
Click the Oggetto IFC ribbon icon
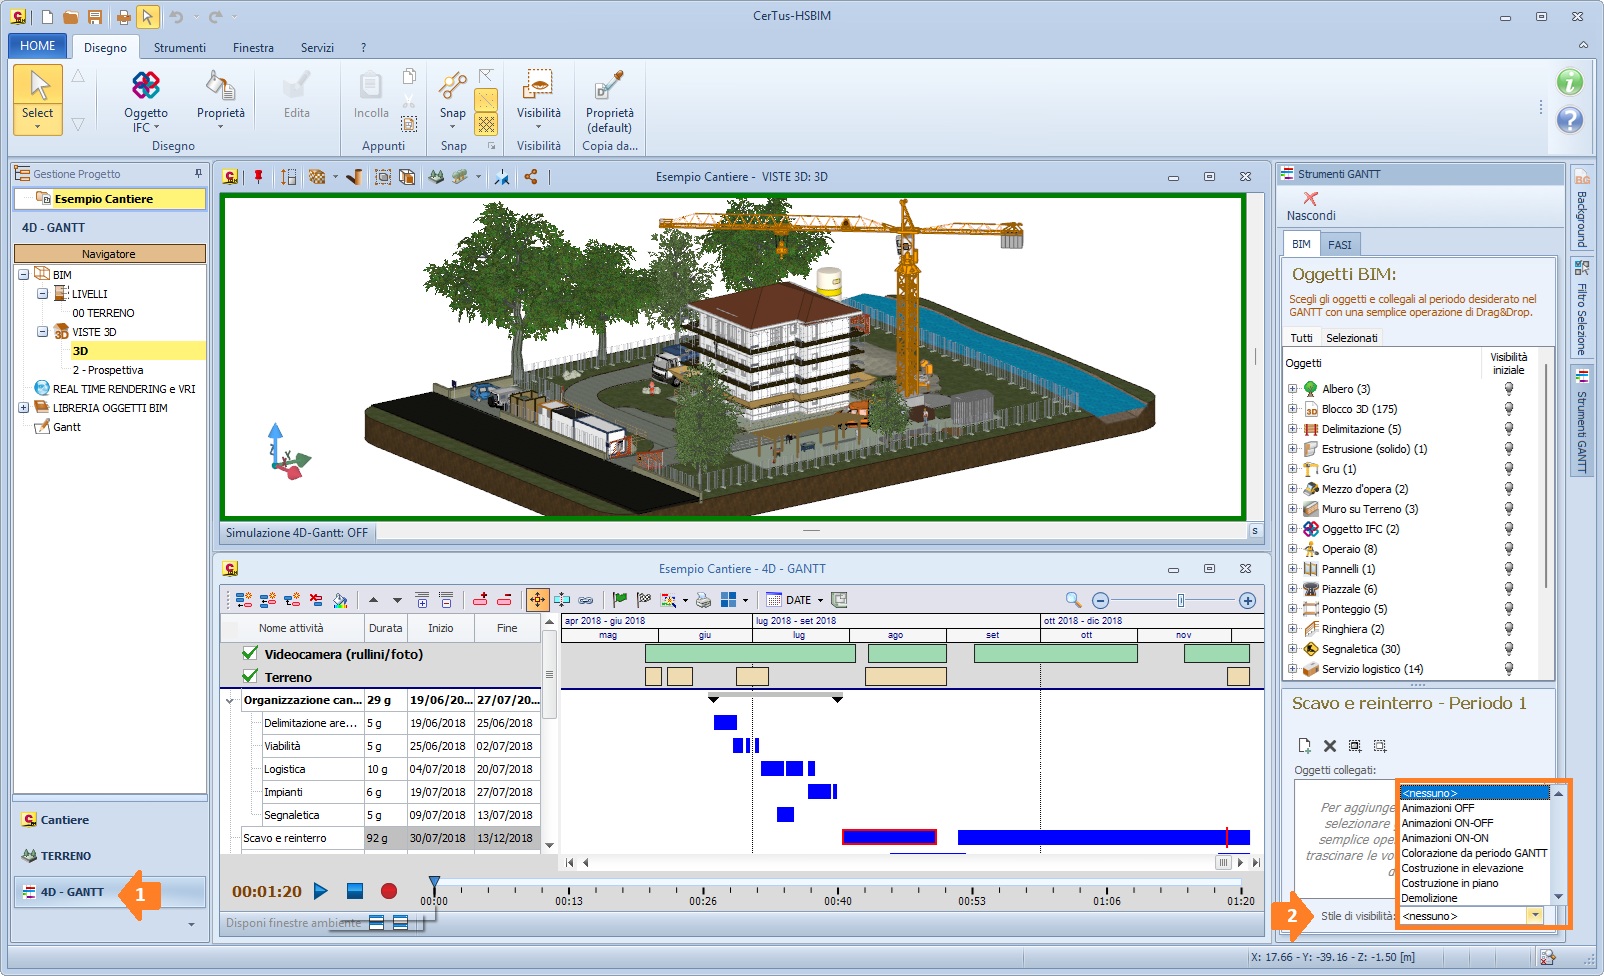146,87
